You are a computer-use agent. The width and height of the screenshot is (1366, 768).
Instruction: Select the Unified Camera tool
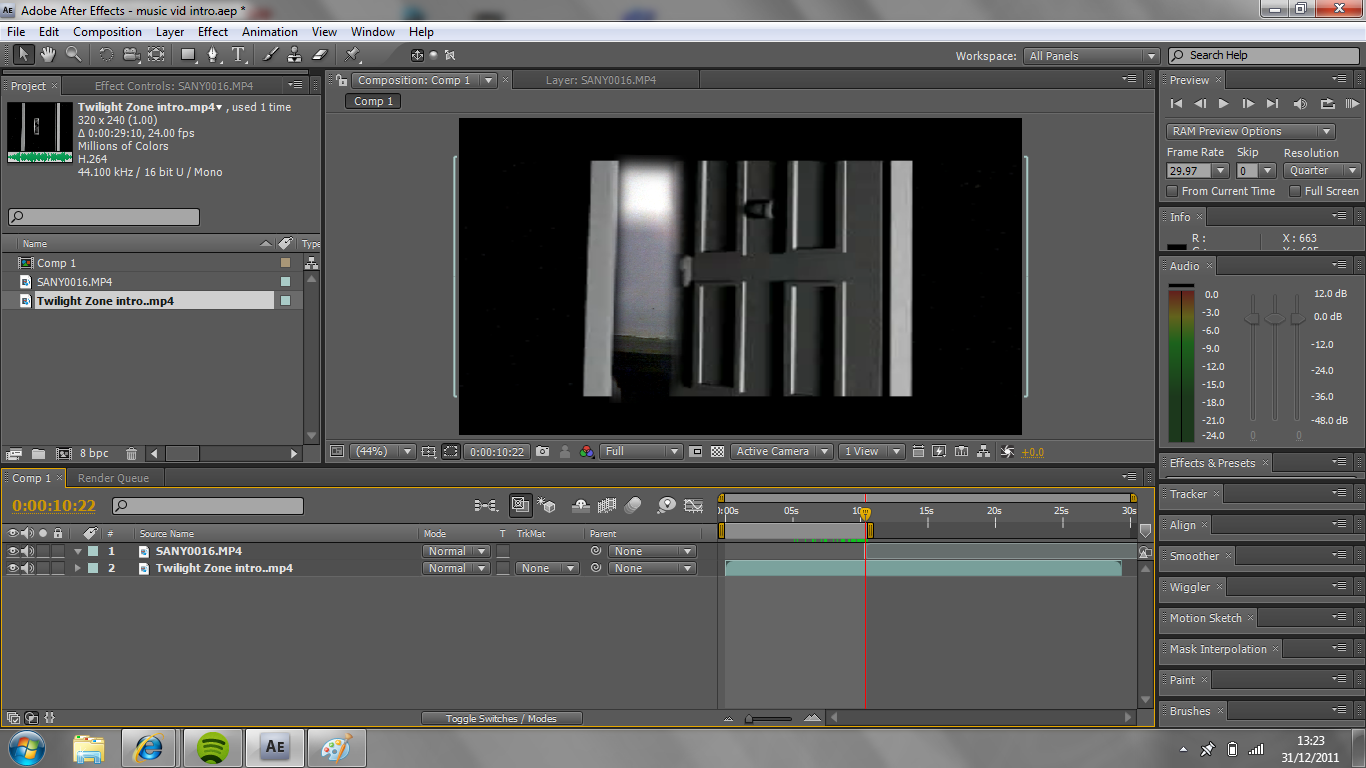130,54
